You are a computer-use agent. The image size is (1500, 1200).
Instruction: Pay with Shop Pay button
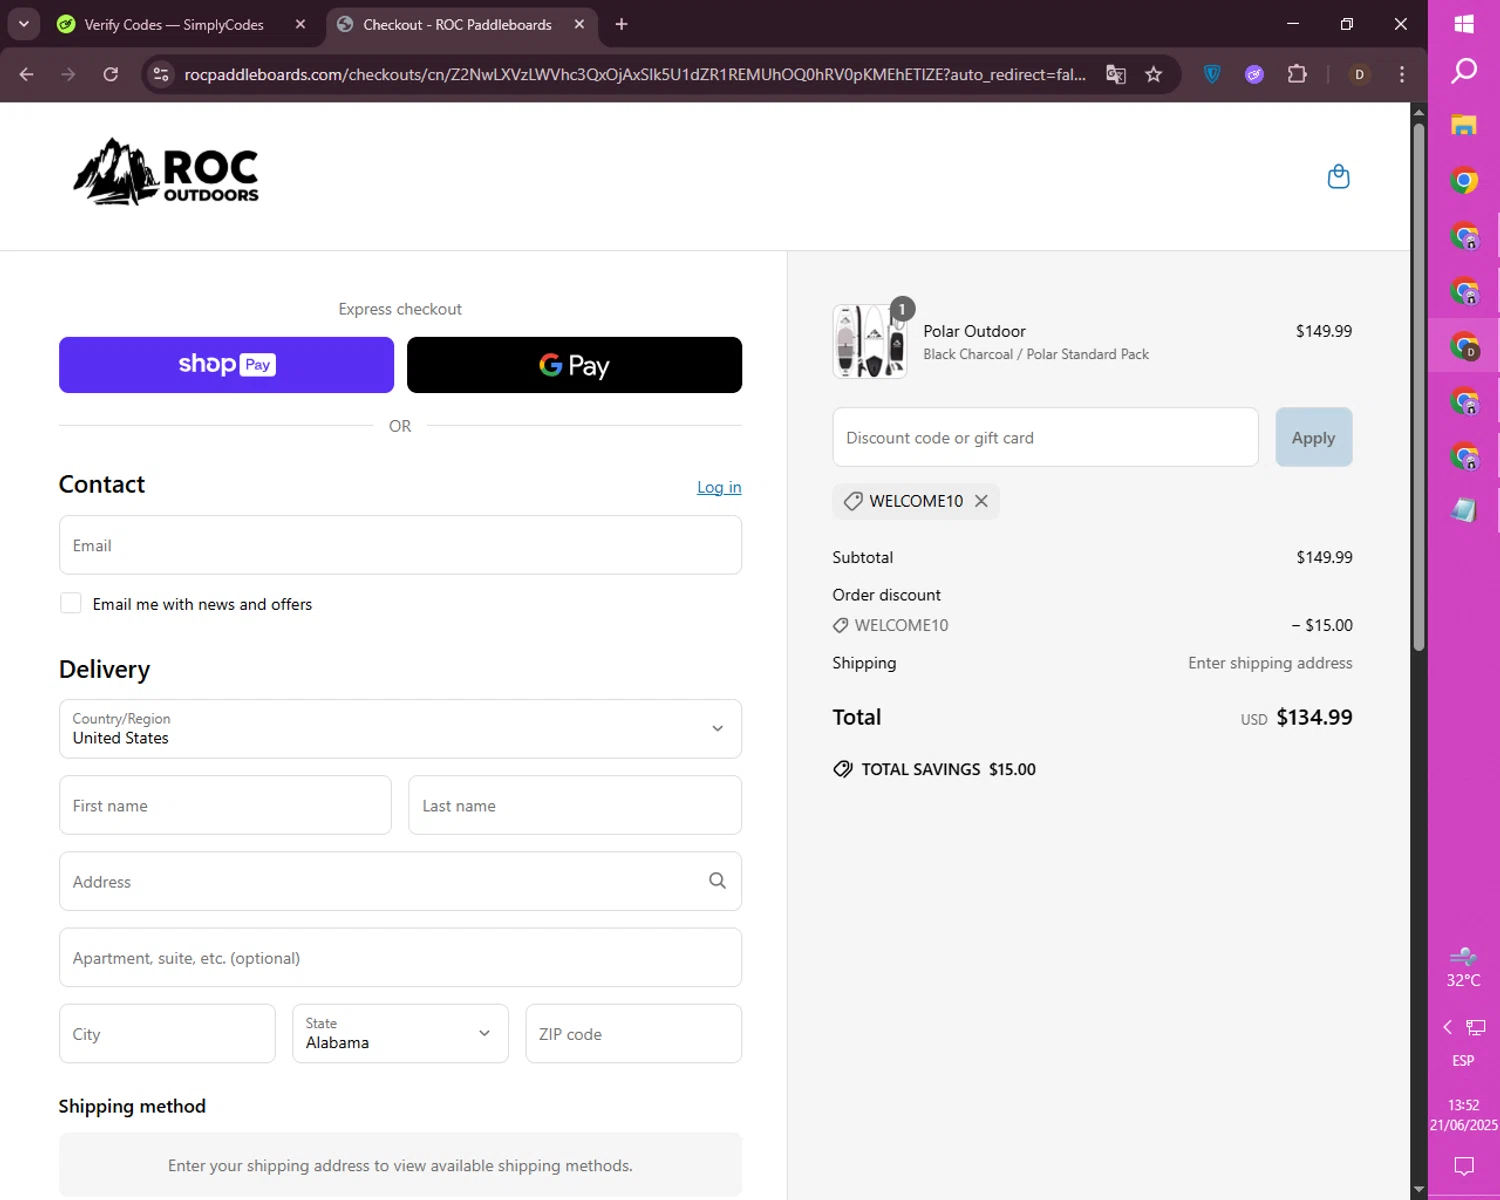pyautogui.click(x=226, y=365)
